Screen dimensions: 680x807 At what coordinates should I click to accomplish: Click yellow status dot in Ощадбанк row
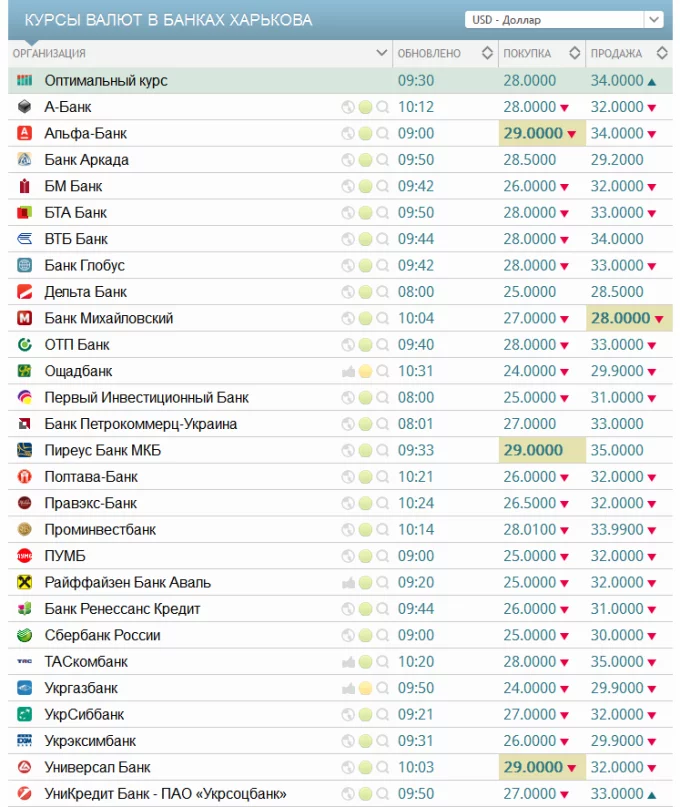pos(365,371)
